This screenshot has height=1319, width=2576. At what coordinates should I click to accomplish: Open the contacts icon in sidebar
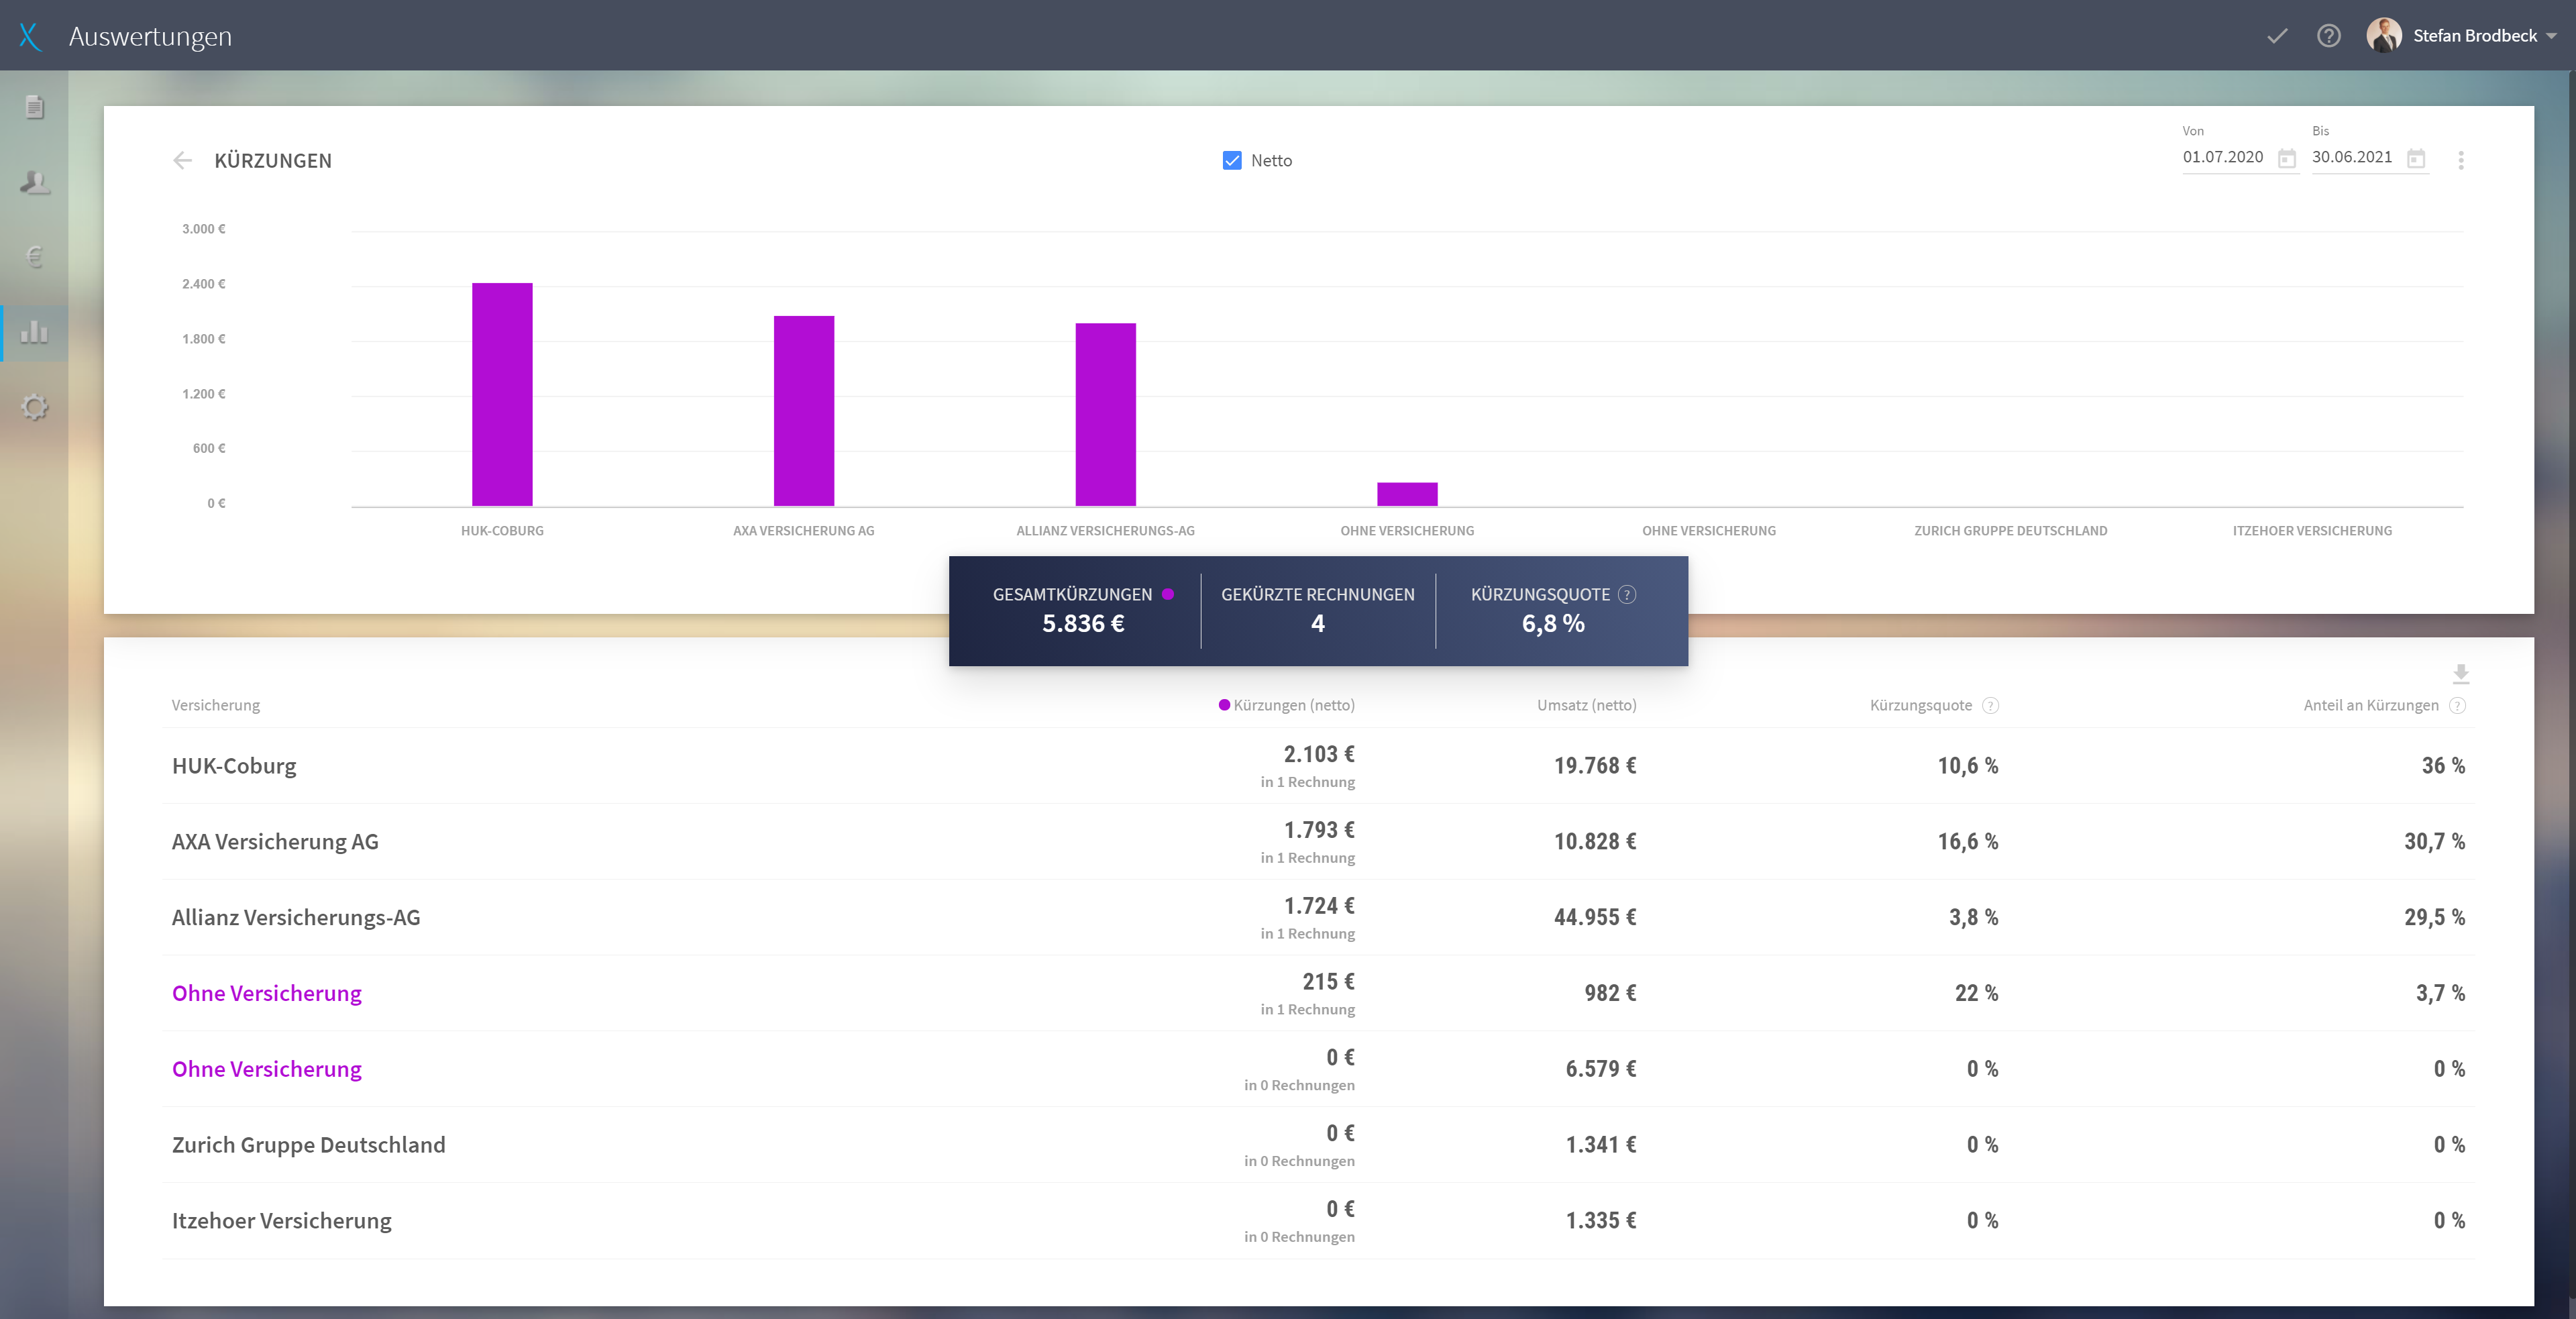[x=35, y=182]
